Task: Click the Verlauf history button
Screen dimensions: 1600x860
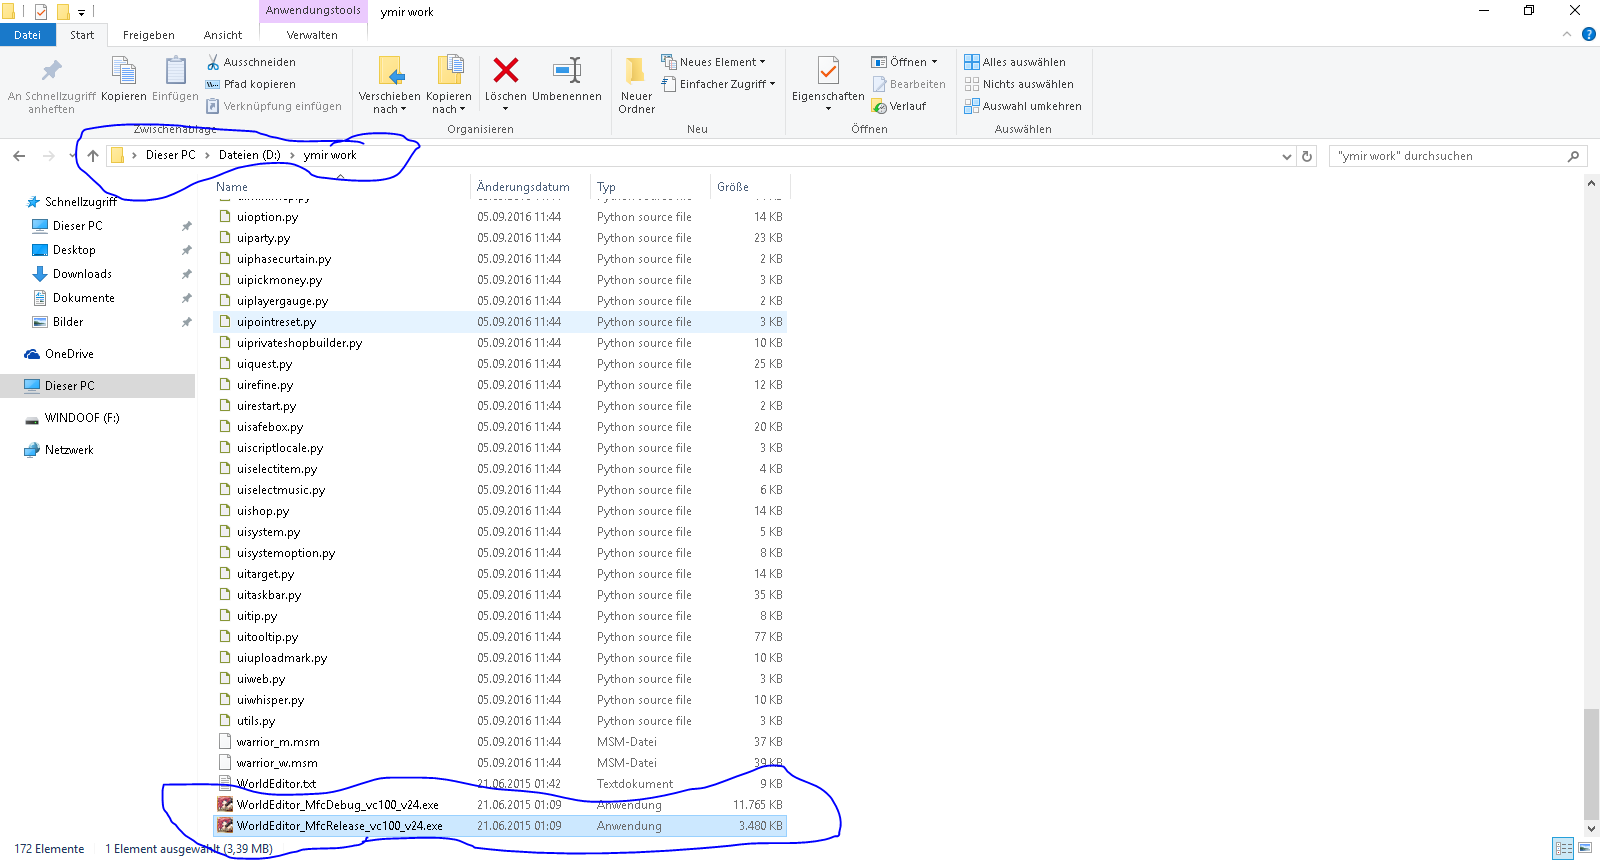Action: click(x=899, y=106)
